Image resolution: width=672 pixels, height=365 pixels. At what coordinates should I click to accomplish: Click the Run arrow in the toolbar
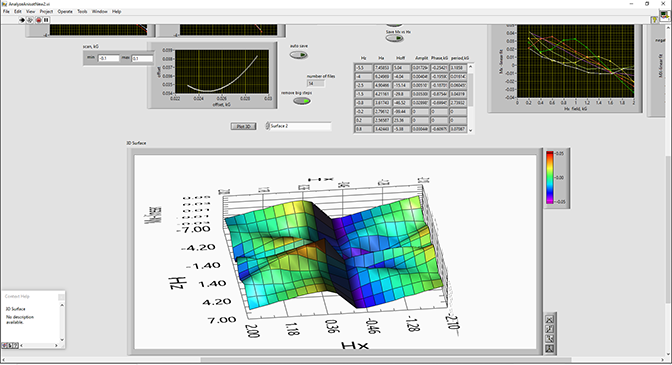(22, 20)
